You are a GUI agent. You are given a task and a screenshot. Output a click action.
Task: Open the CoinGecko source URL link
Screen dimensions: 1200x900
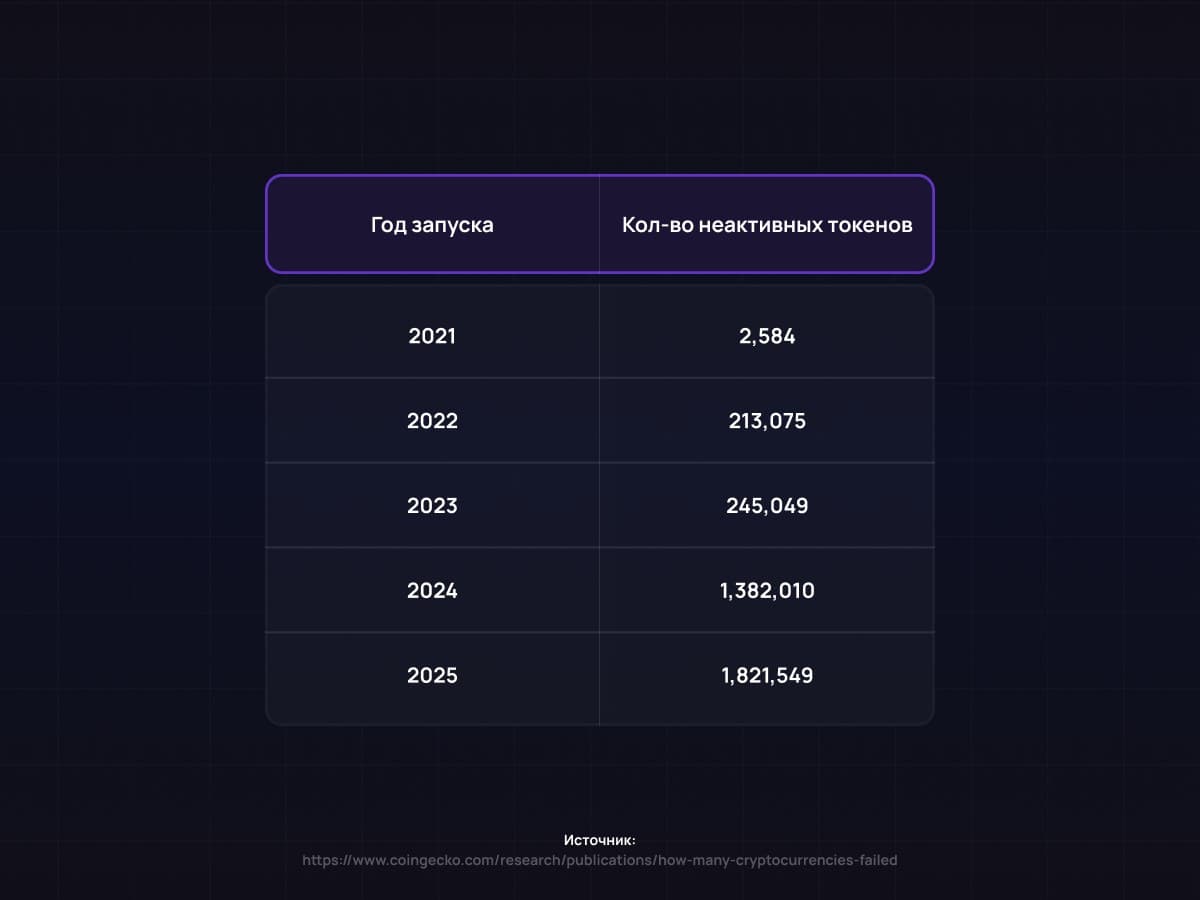click(x=600, y=860)
